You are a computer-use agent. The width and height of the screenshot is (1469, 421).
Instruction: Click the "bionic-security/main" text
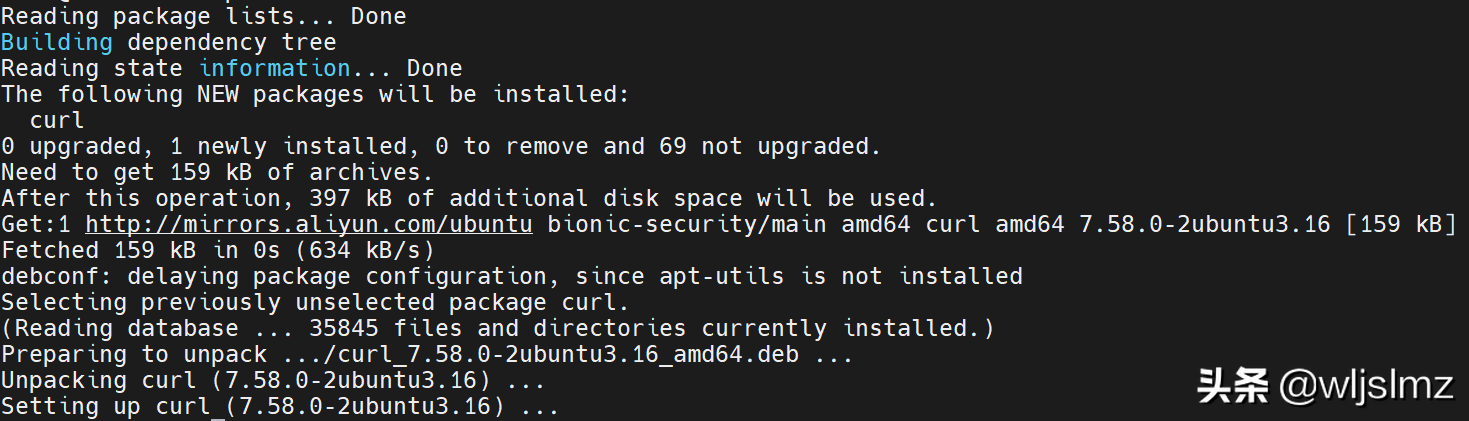(686, 224)
